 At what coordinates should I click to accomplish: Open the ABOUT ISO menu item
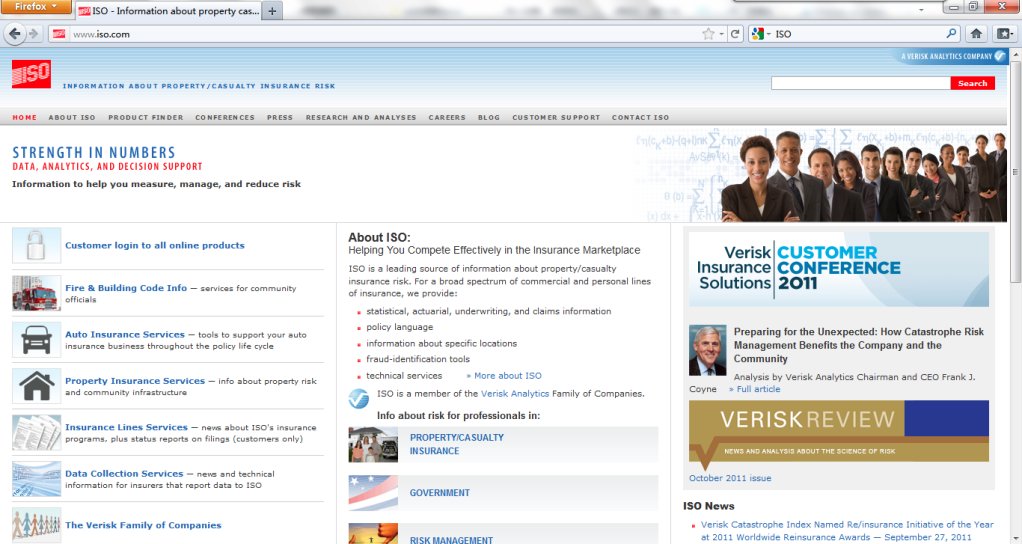click(72, 117)
